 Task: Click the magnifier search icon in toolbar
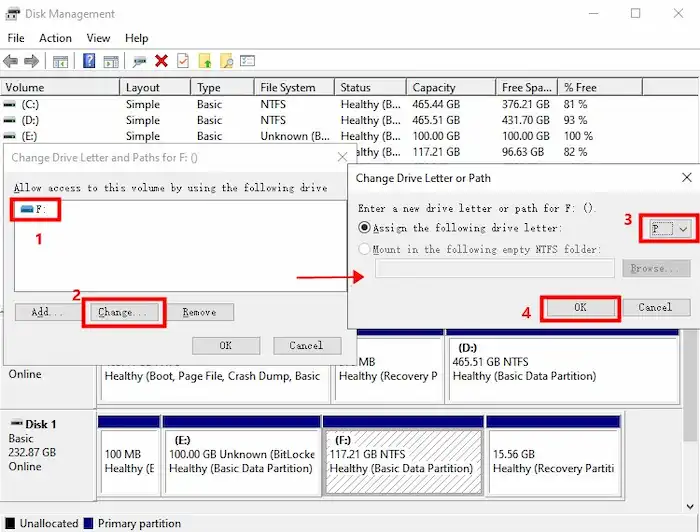(x=228, y=61)
